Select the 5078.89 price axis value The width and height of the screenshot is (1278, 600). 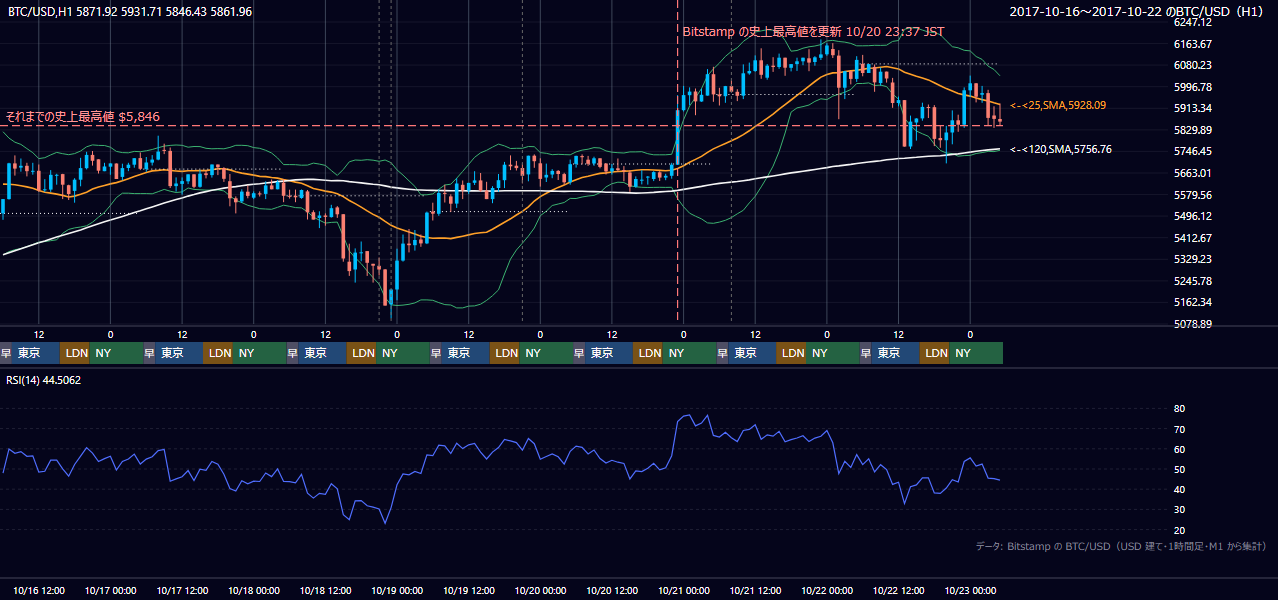tap(1193, 324)
